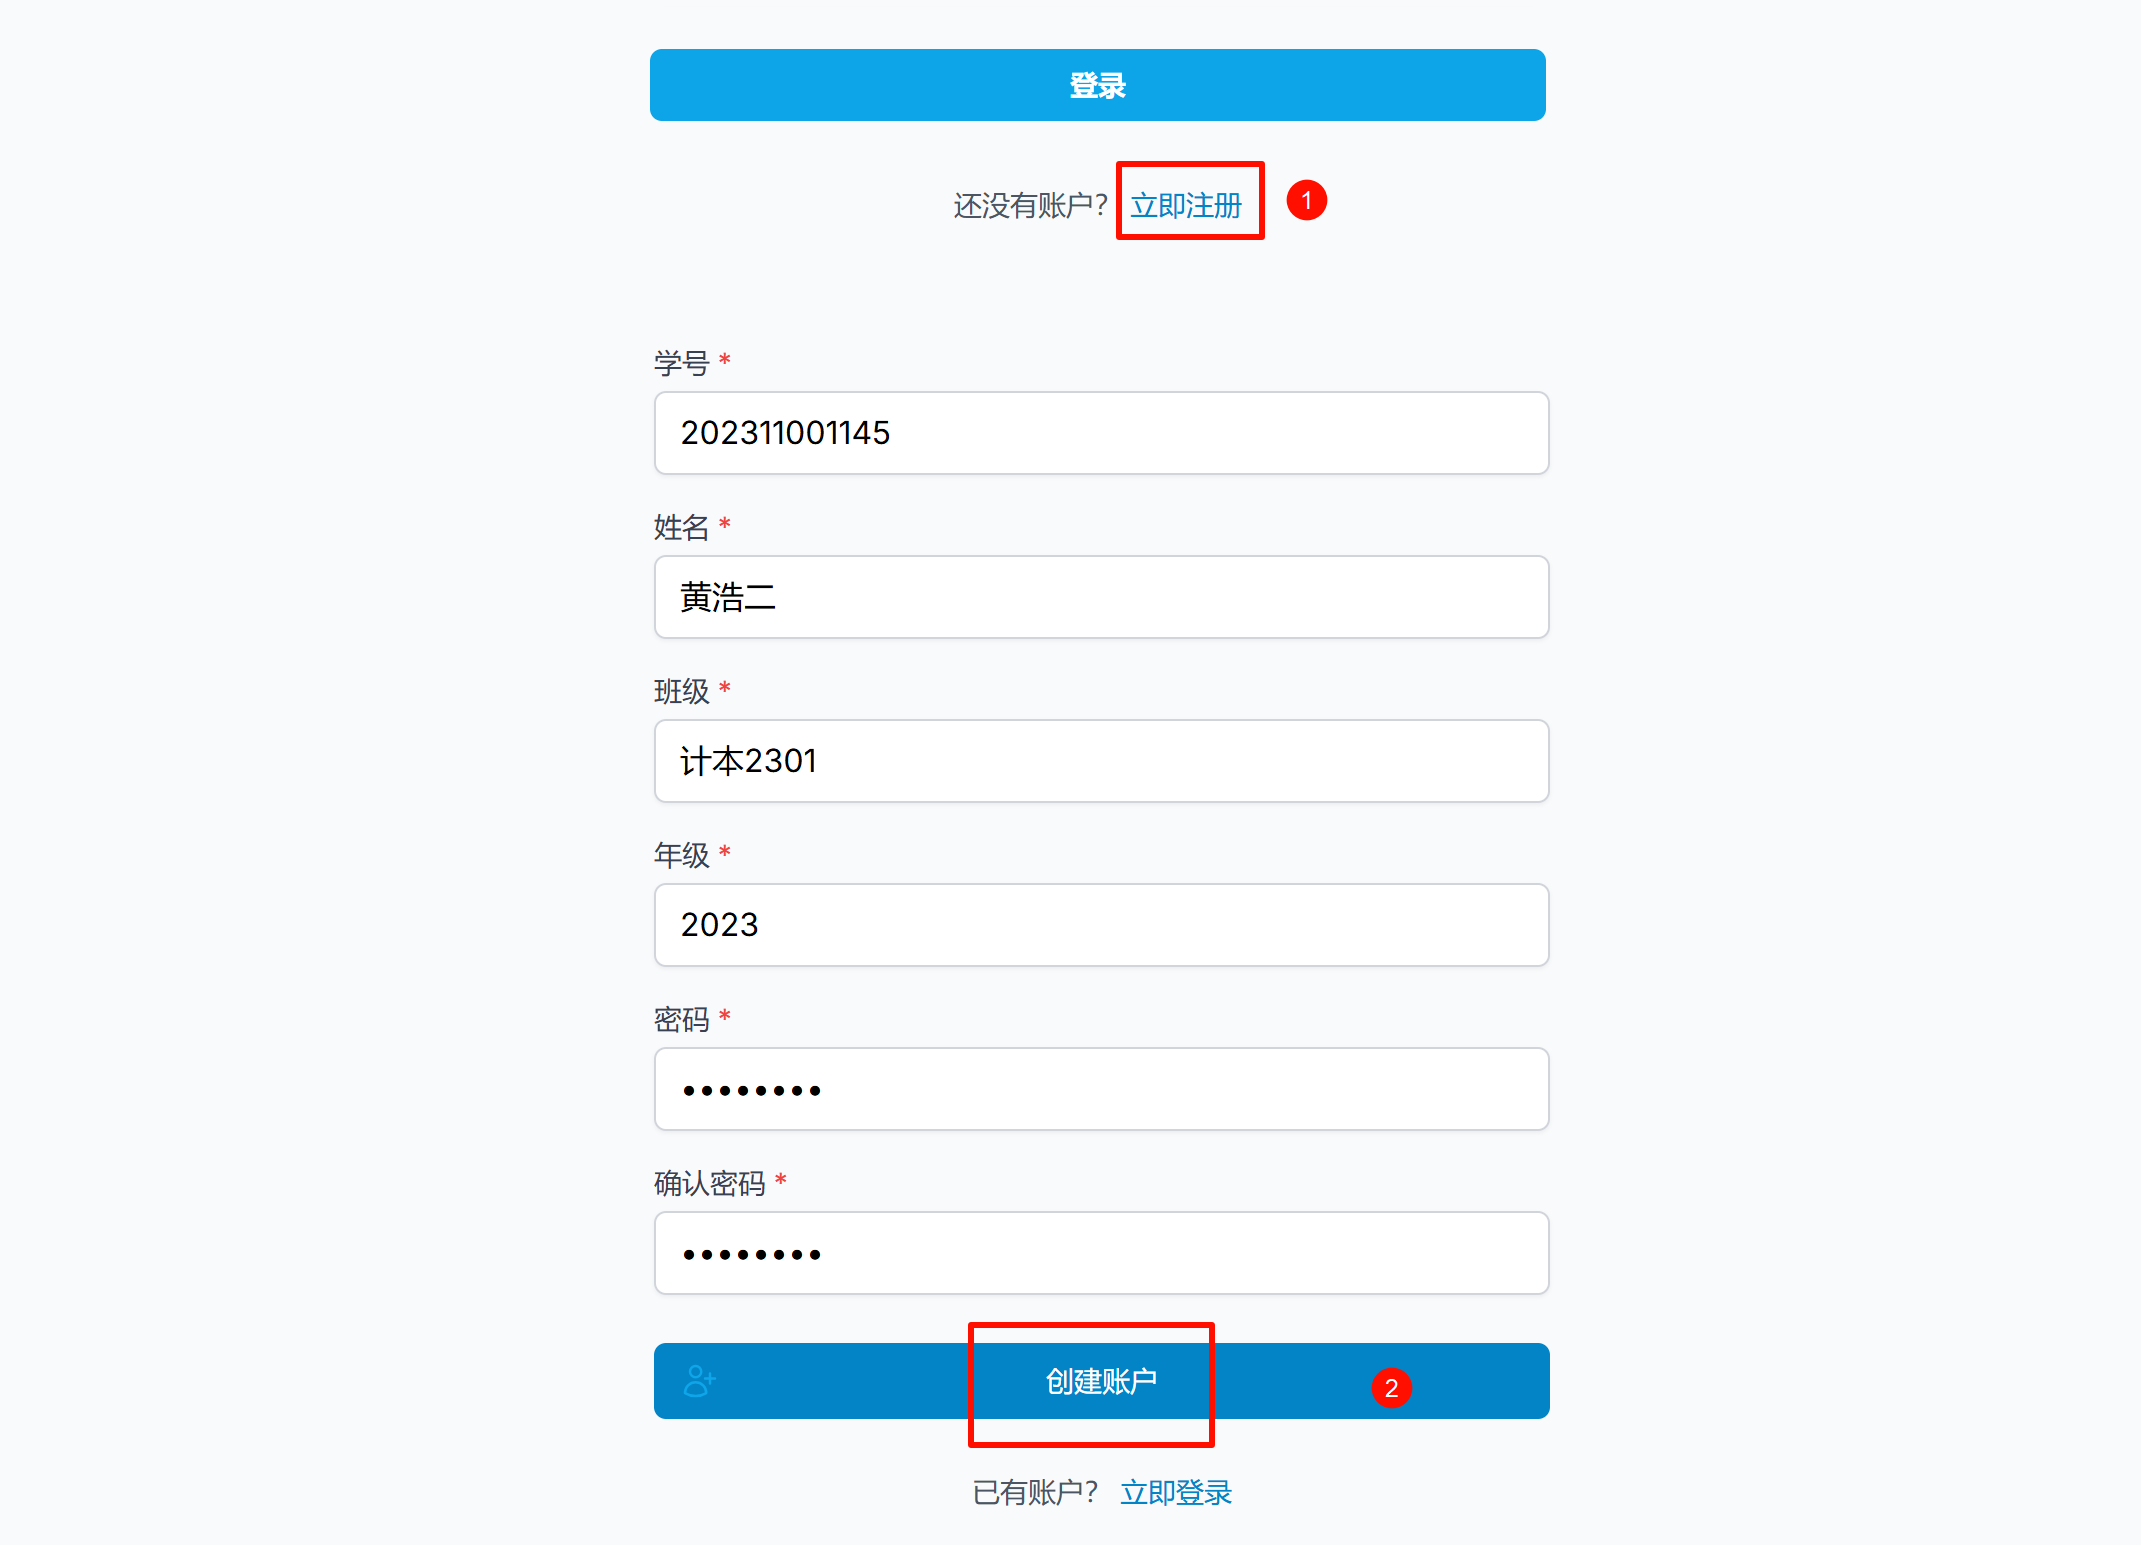Select the 班级 field showing 计本2301
This screenshot has height=1545, width=2141.
click(1101, 761)
